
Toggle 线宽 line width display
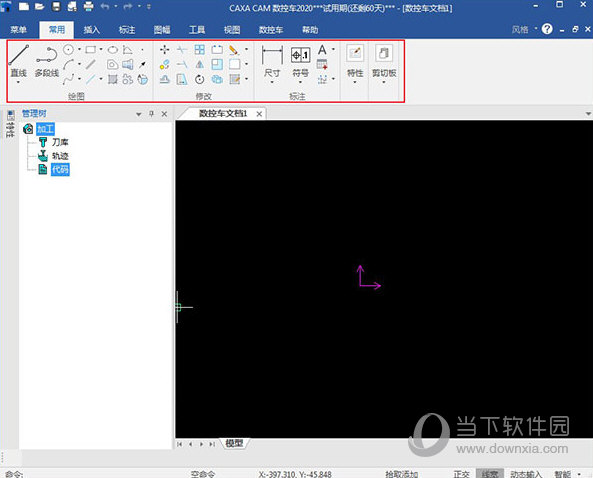(490, 474)
